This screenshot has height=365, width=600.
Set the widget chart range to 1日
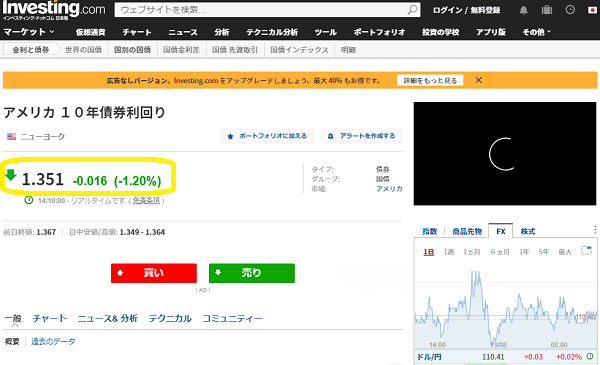429,252
